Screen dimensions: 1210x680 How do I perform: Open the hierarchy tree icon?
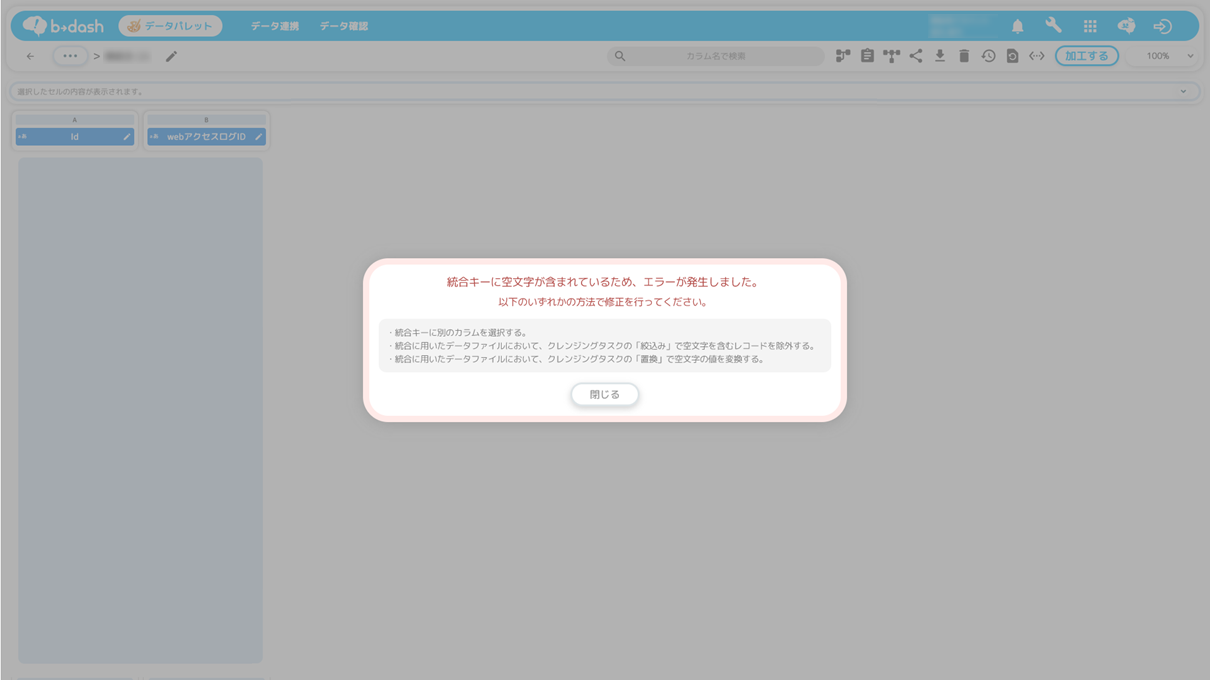[x=891, y=56]
